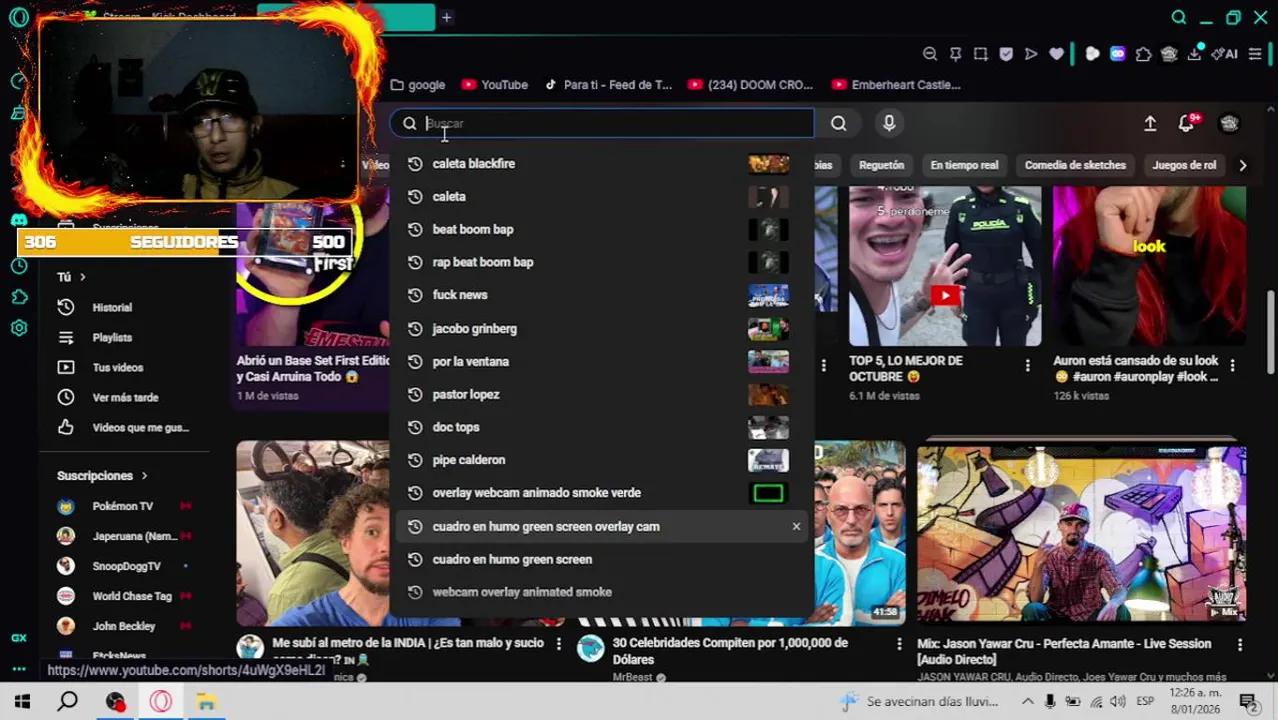Viewport: 1278px width, 720px height.
Task: Open Discord in Opera sidebar
Action: click(x=19, y=221)
